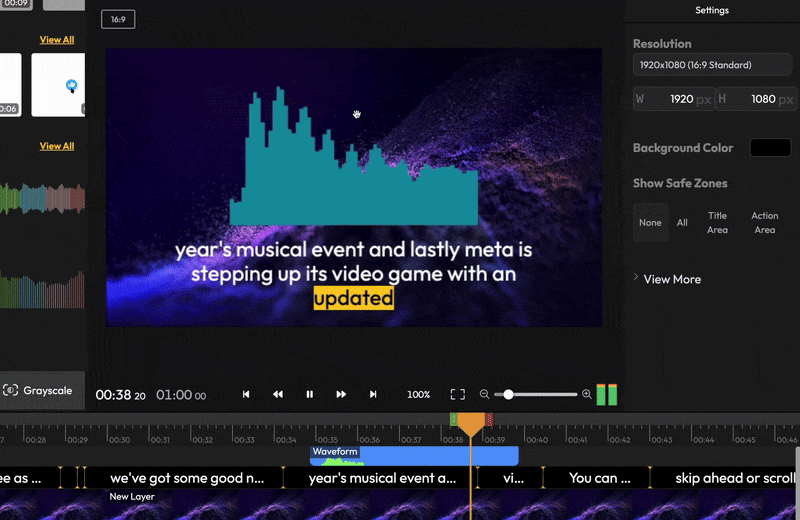Screen dimensions: 800x520
Task: Click the highlighted word "updated" in preview
Action: tap(354, 298)
